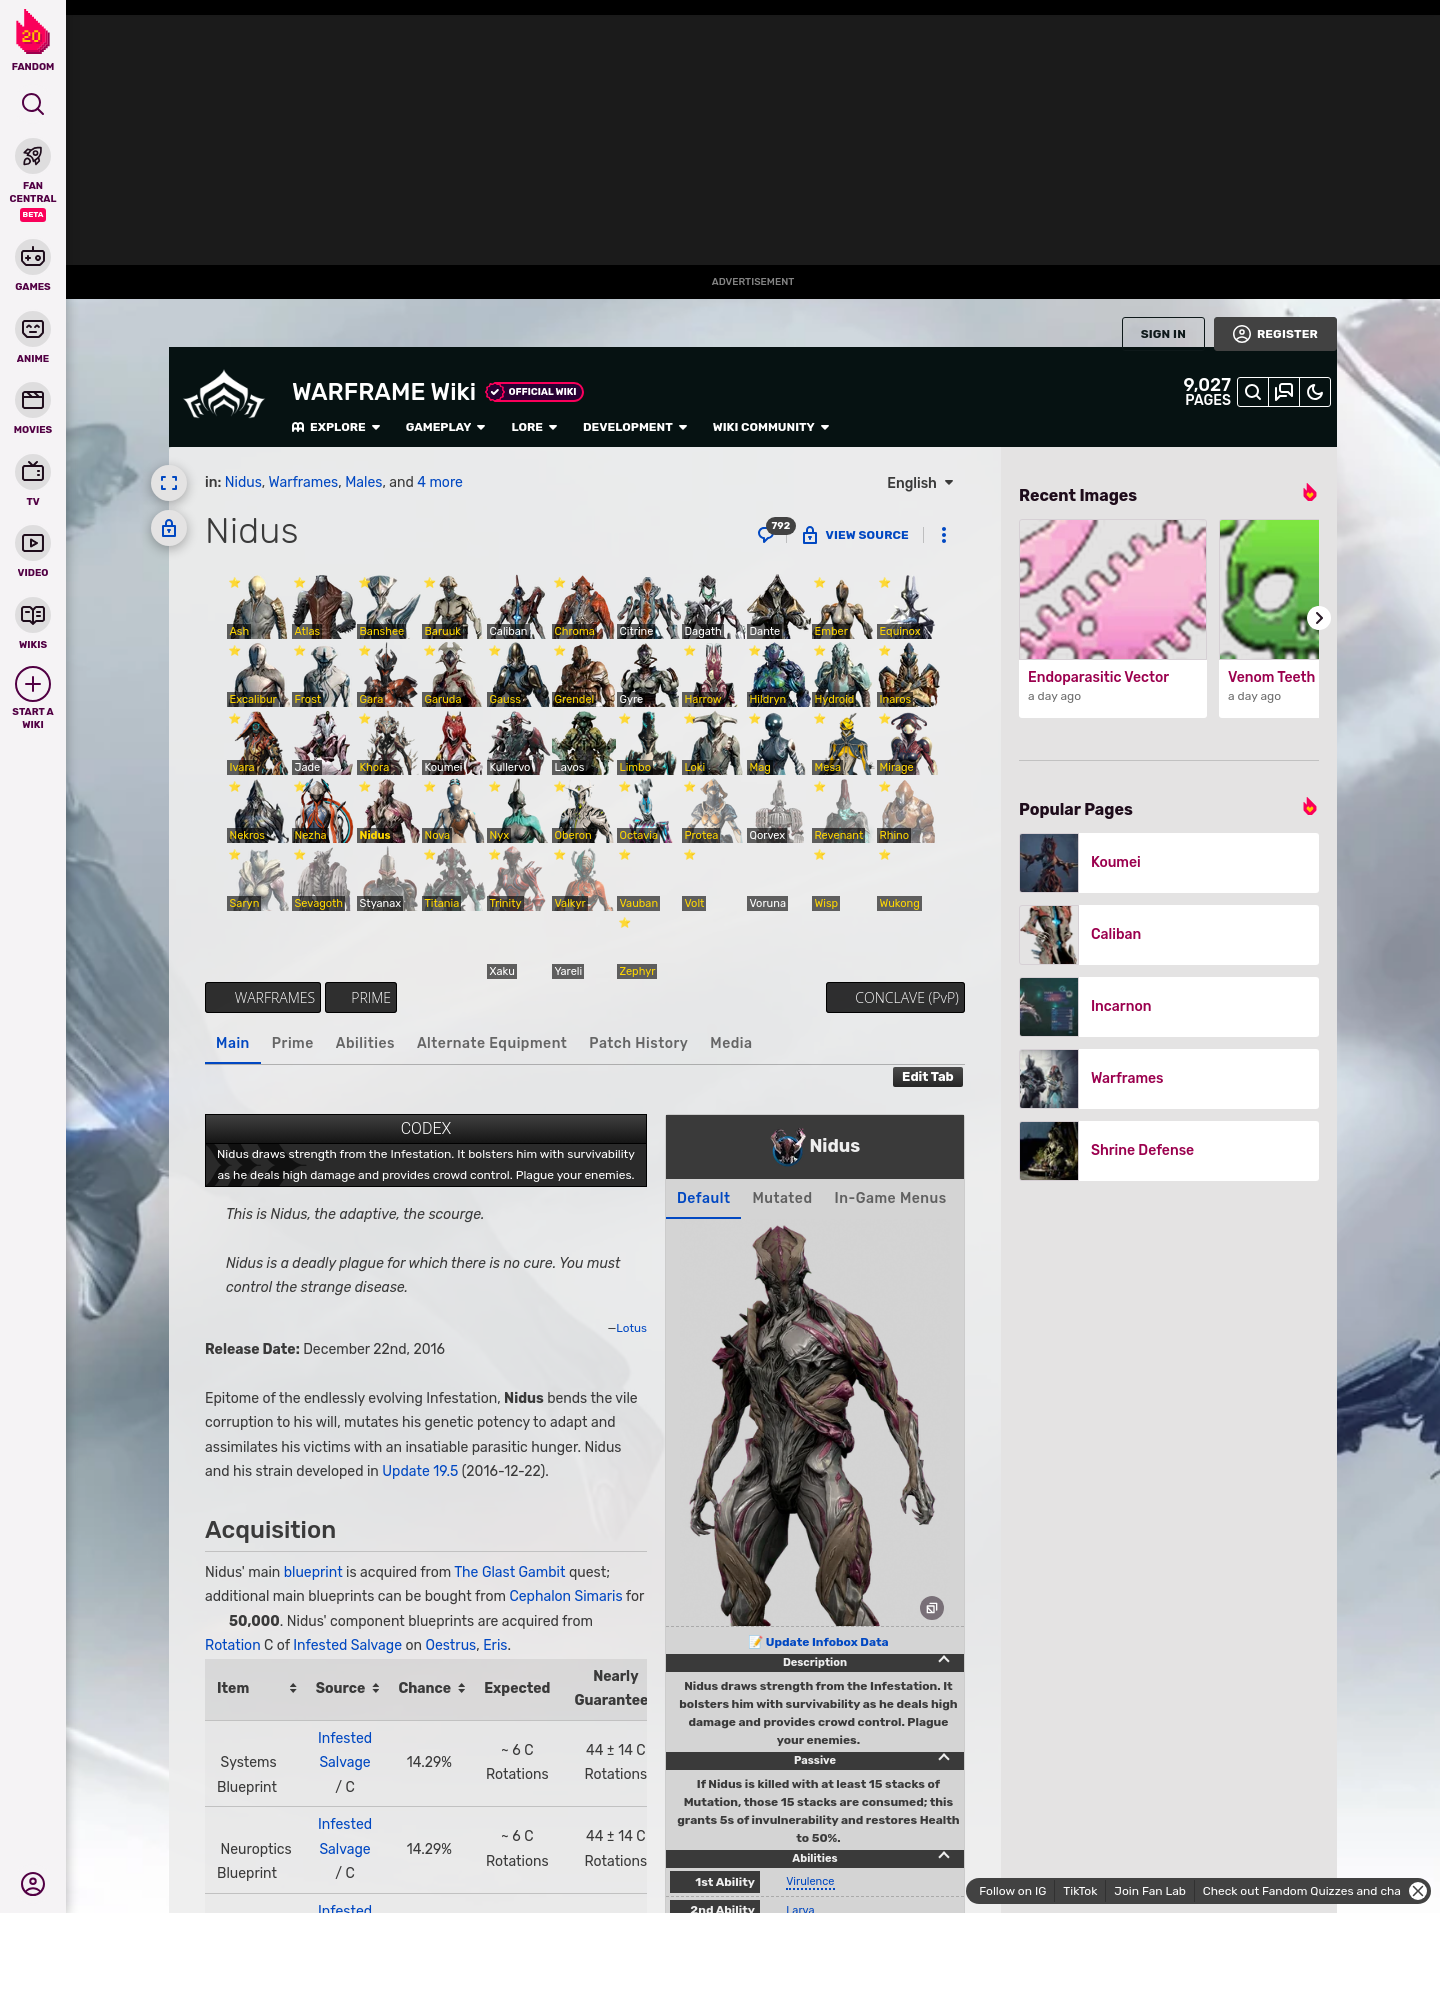Switch to the Abilities tab
This screenshot has width=1440, height=2000.
point(365,1043)
